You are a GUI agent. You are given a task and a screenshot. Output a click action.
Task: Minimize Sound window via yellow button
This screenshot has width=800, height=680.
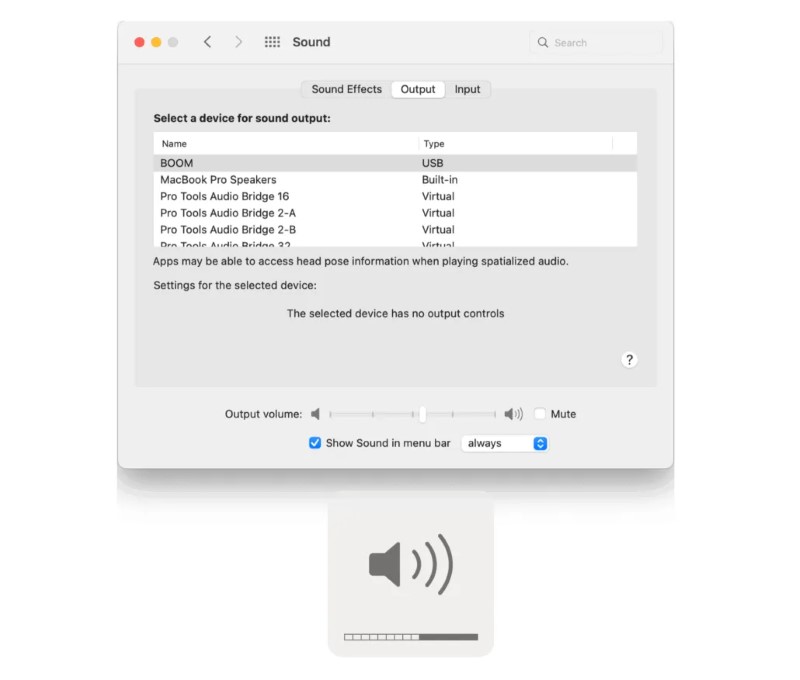(x=156, y=42)
